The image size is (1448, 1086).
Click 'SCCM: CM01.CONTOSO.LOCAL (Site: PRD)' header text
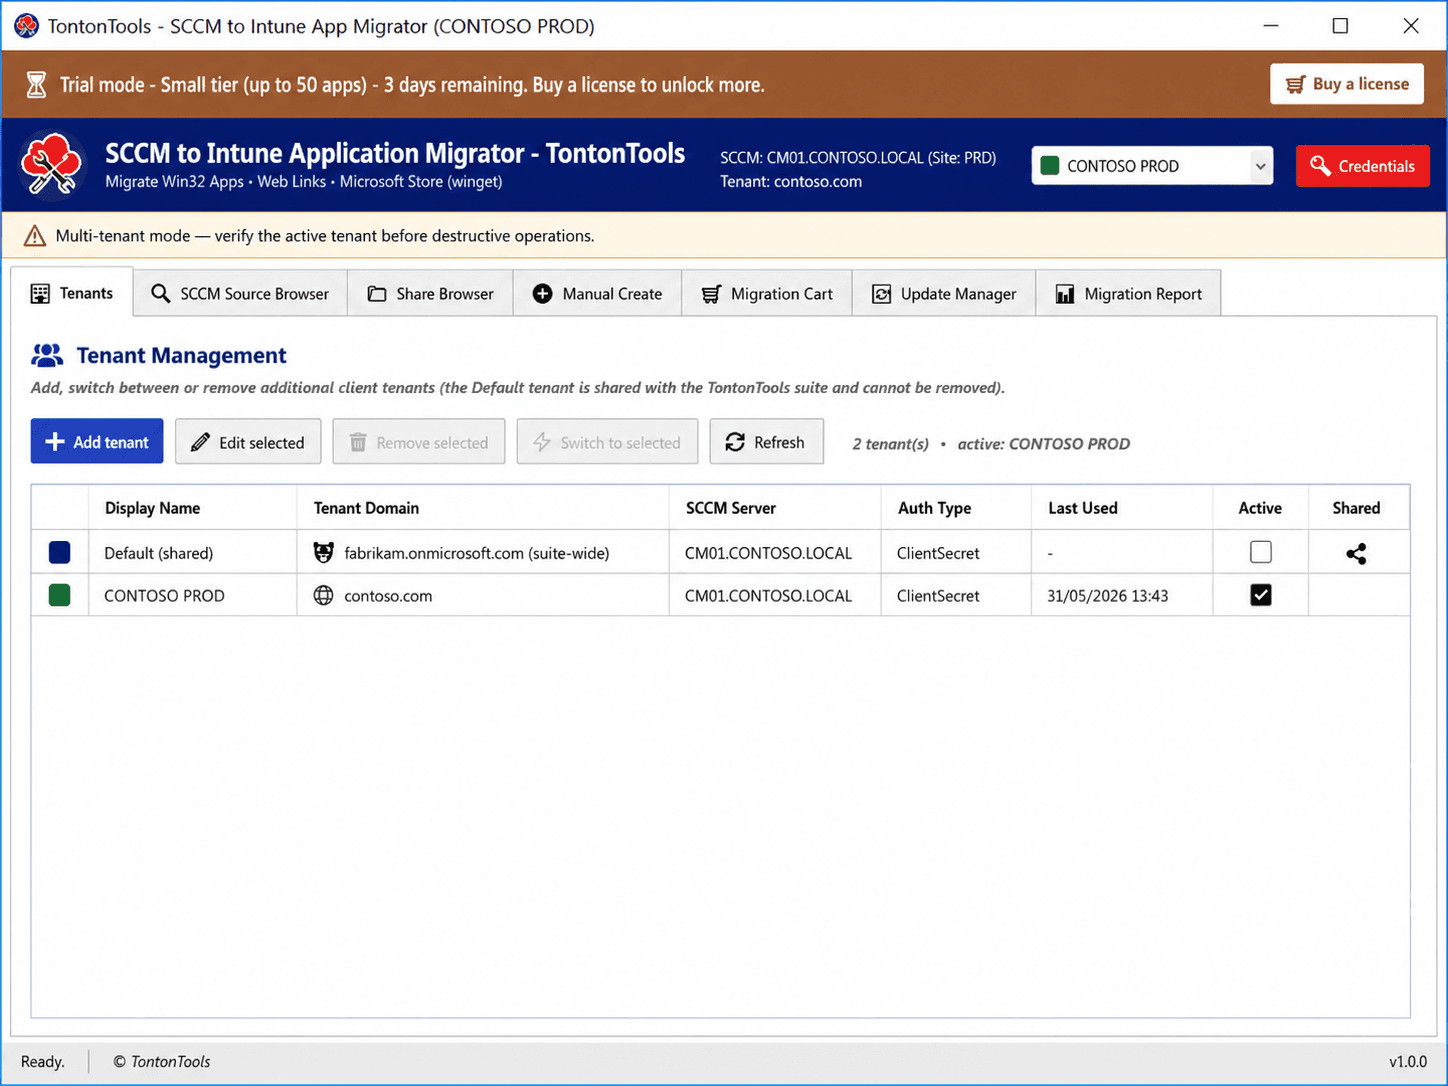[858, 158]
